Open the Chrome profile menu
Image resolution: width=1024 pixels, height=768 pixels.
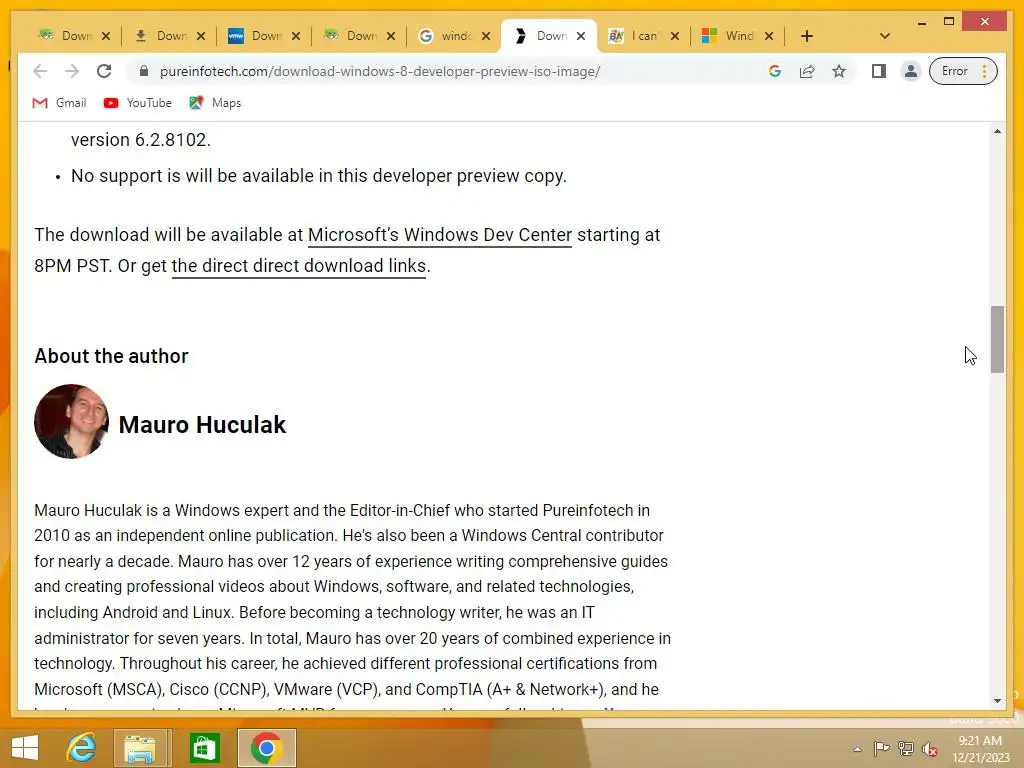click(910, 71)
